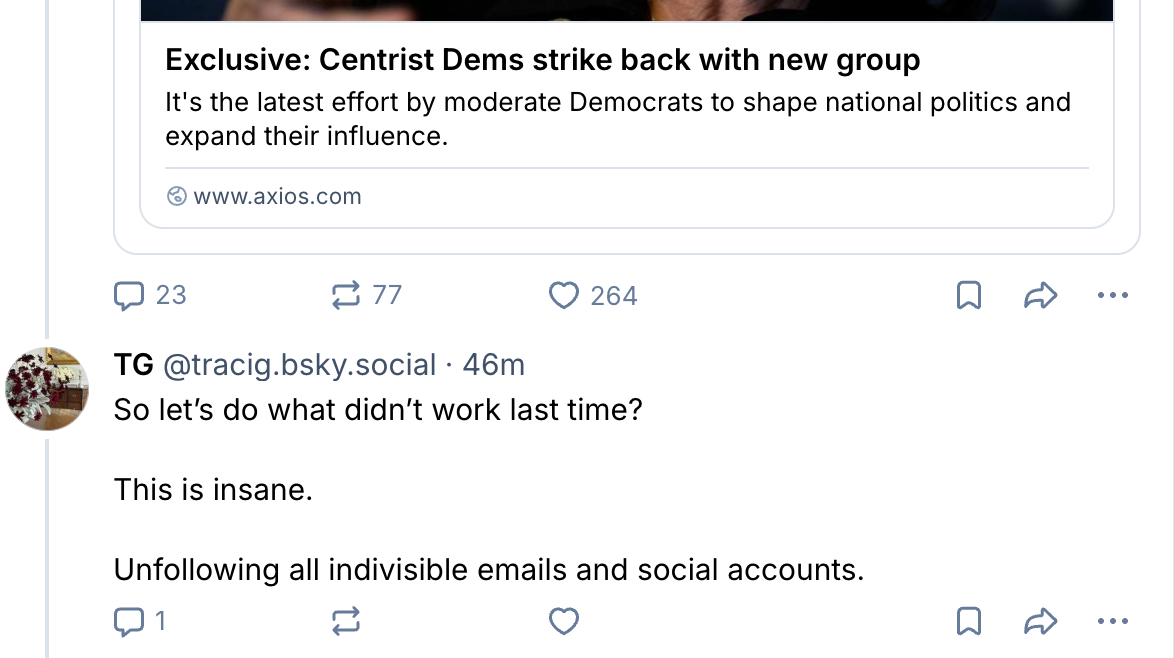
Task: Open the 46m timestamp link
Action: [493, 366]
